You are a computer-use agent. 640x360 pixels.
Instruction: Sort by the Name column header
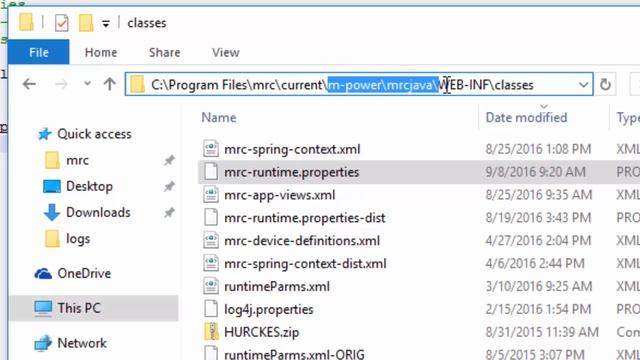[x=219, y=118]
